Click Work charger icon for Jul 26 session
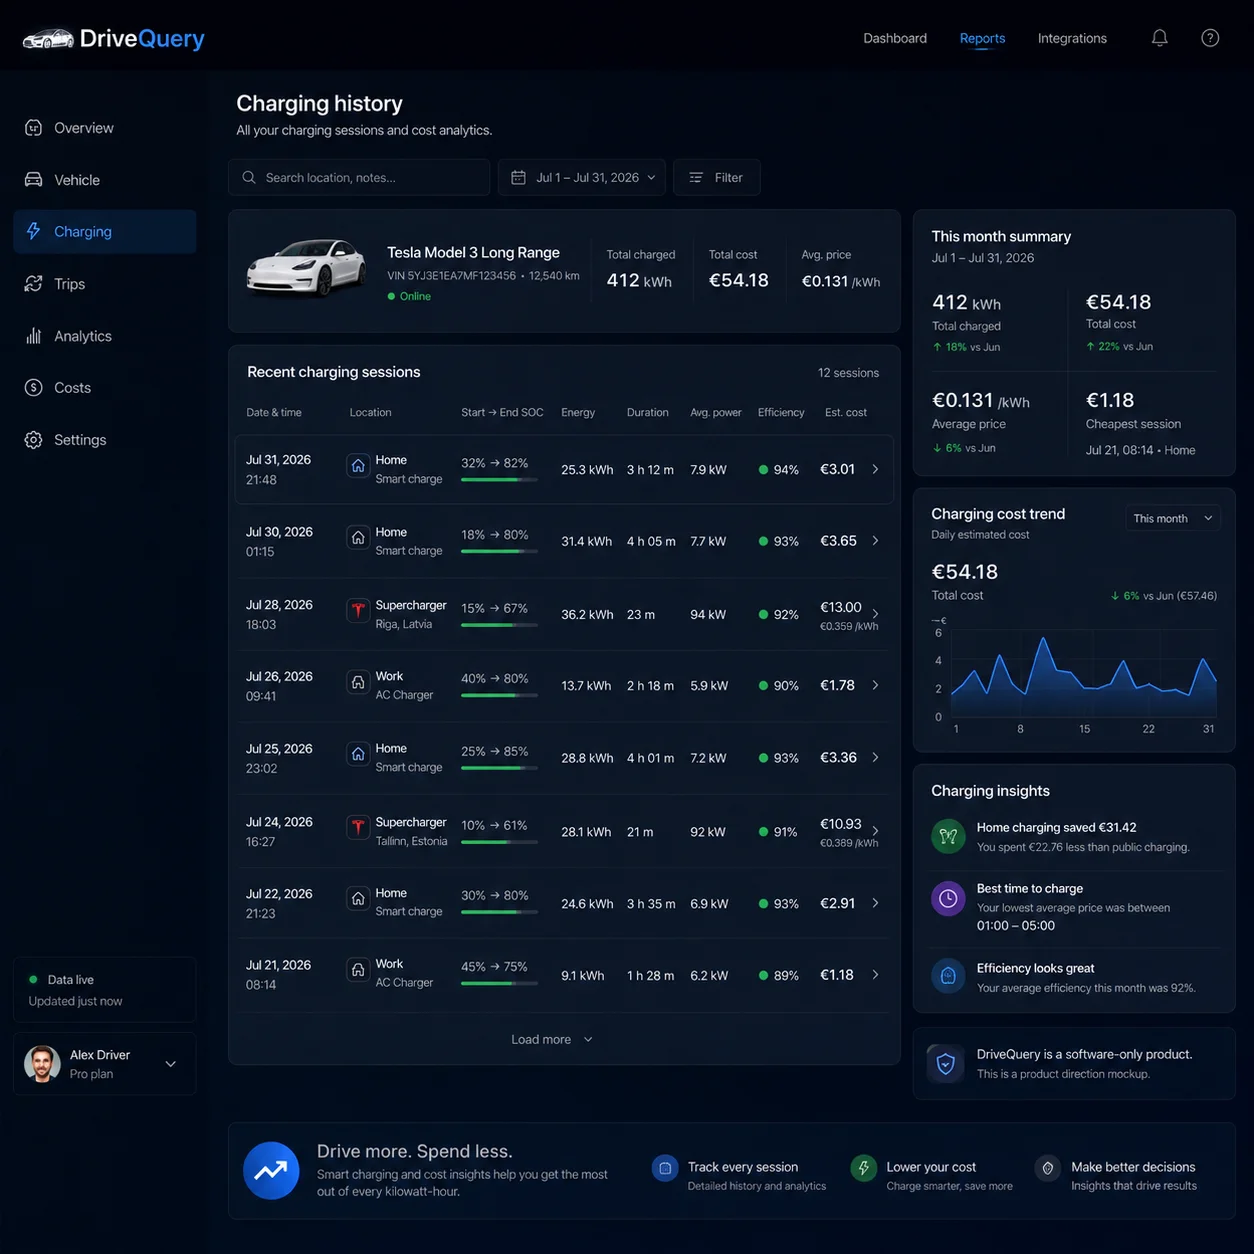 tap(358, 682)
